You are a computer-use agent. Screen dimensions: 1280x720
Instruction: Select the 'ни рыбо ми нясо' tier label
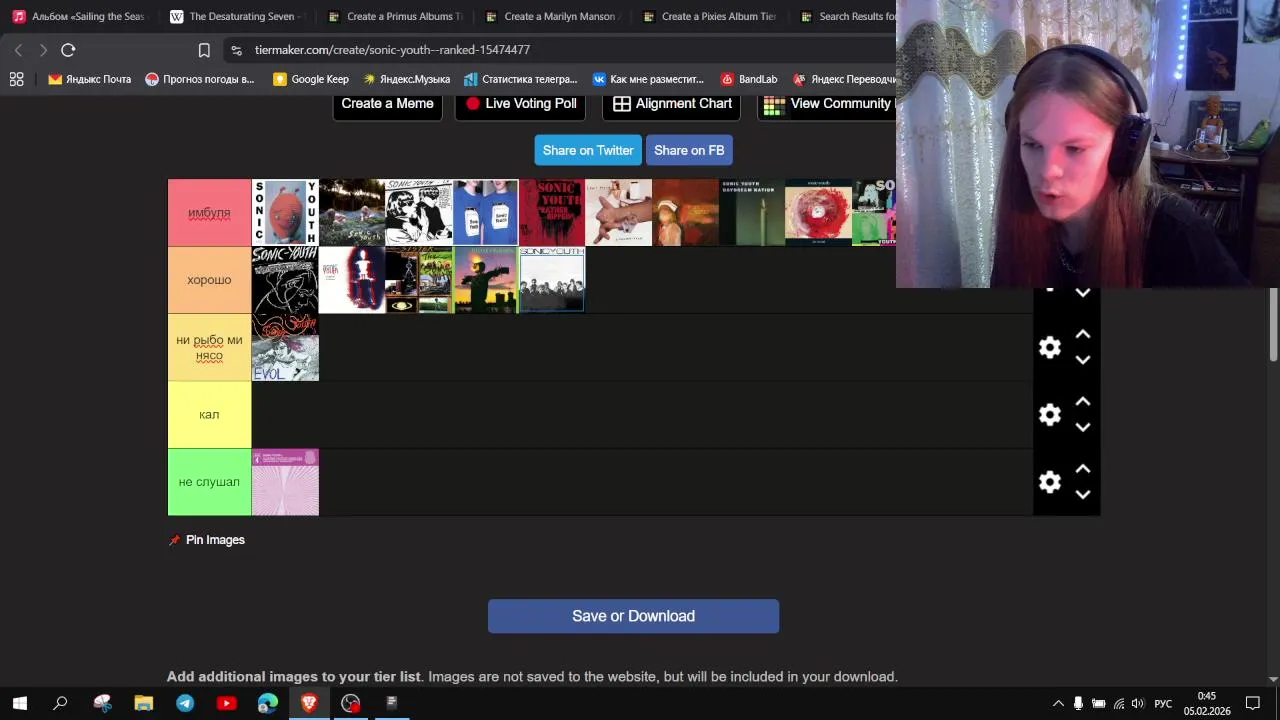point(209,347)
